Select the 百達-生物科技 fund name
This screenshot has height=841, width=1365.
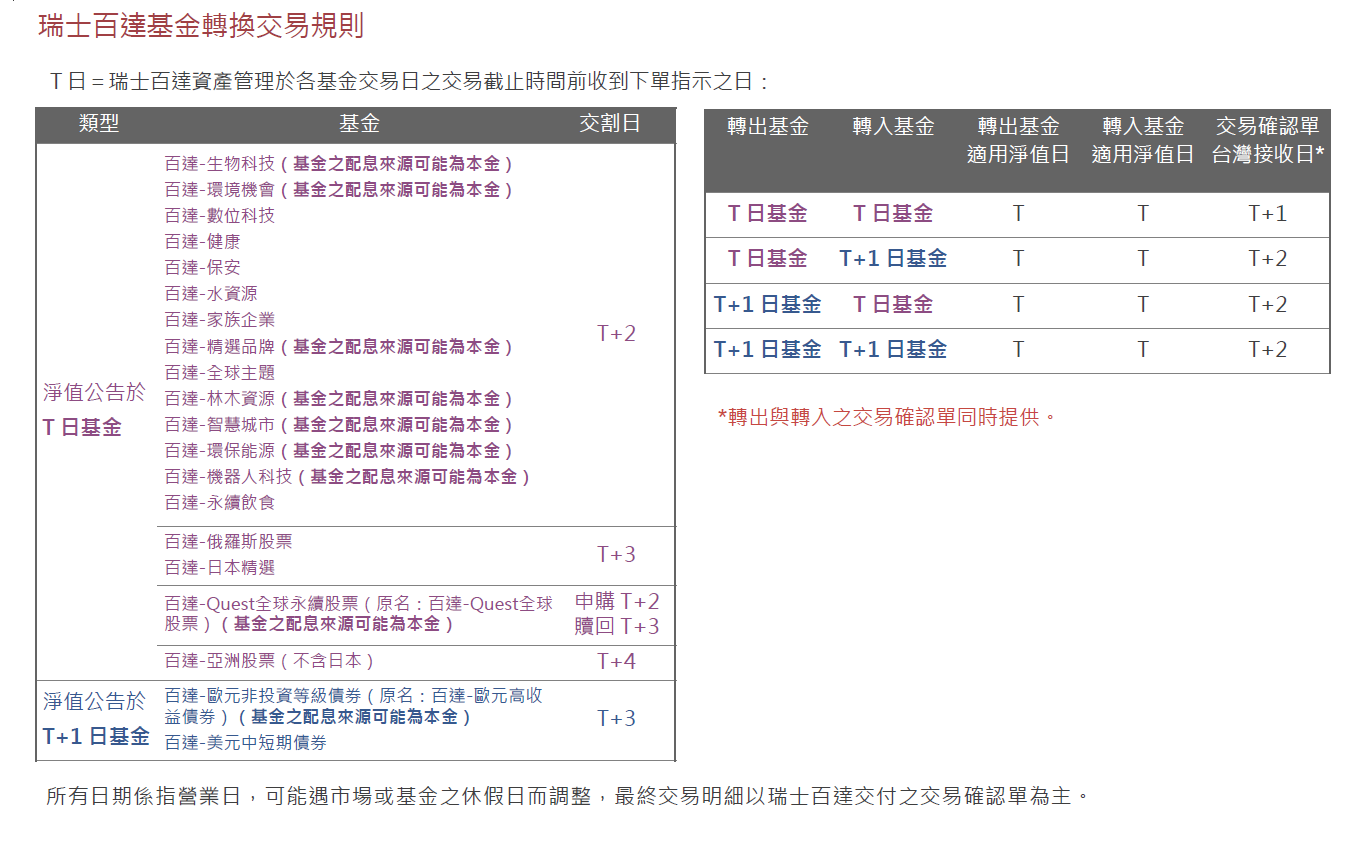tap(220, 164)
